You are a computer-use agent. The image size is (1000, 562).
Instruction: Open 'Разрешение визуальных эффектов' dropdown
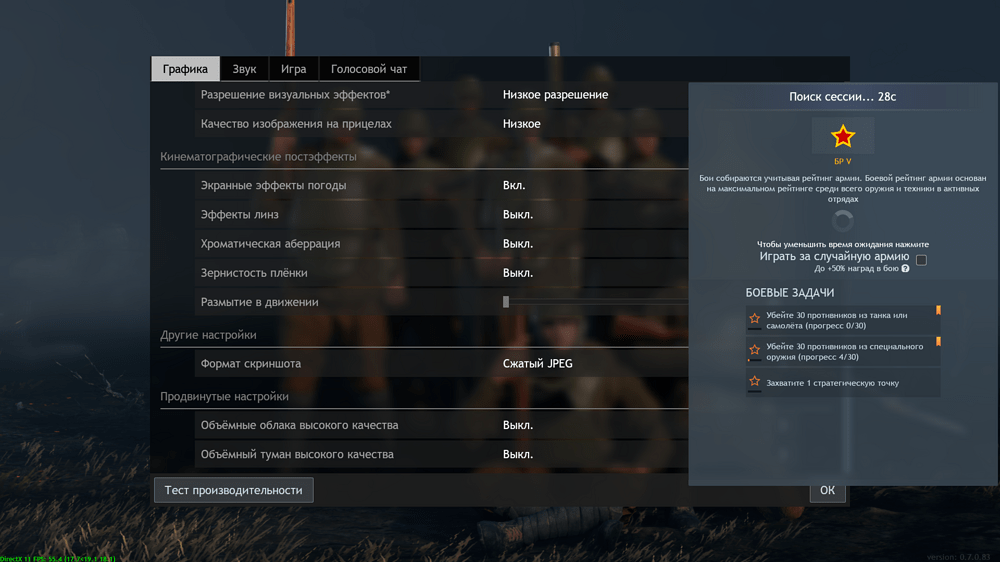pyautogui.click(x=555, y=95)
